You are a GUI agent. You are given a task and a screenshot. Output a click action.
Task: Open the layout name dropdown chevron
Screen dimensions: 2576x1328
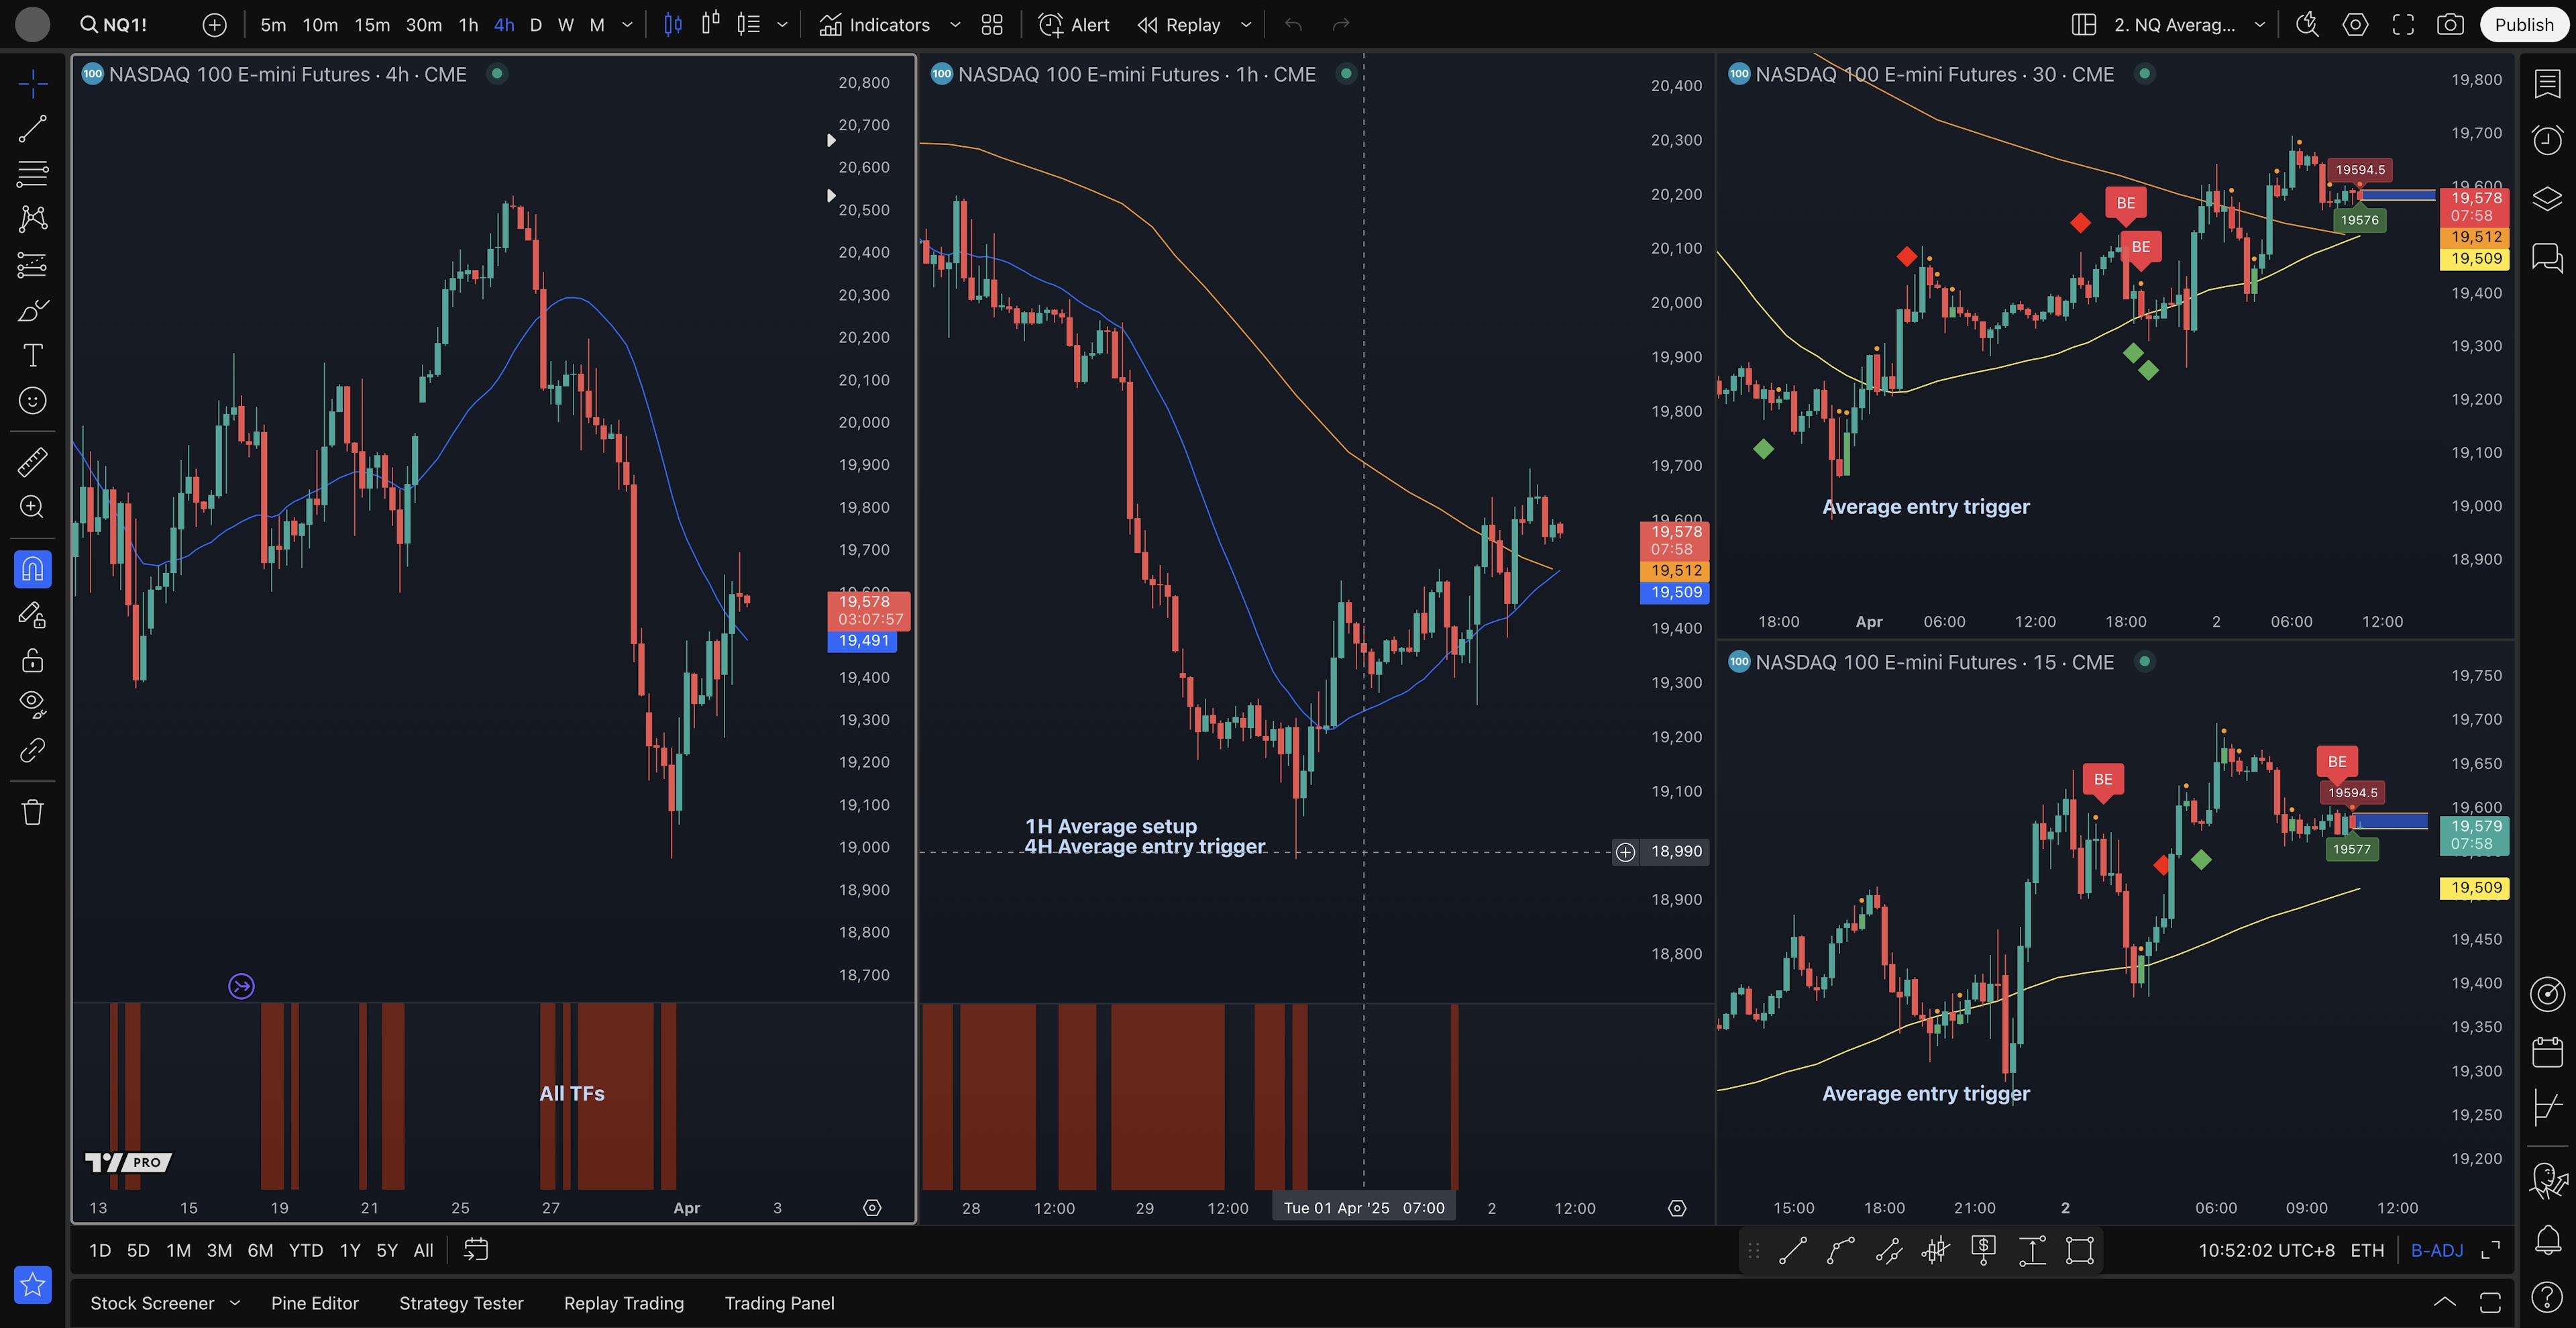tap(2259, 25)
